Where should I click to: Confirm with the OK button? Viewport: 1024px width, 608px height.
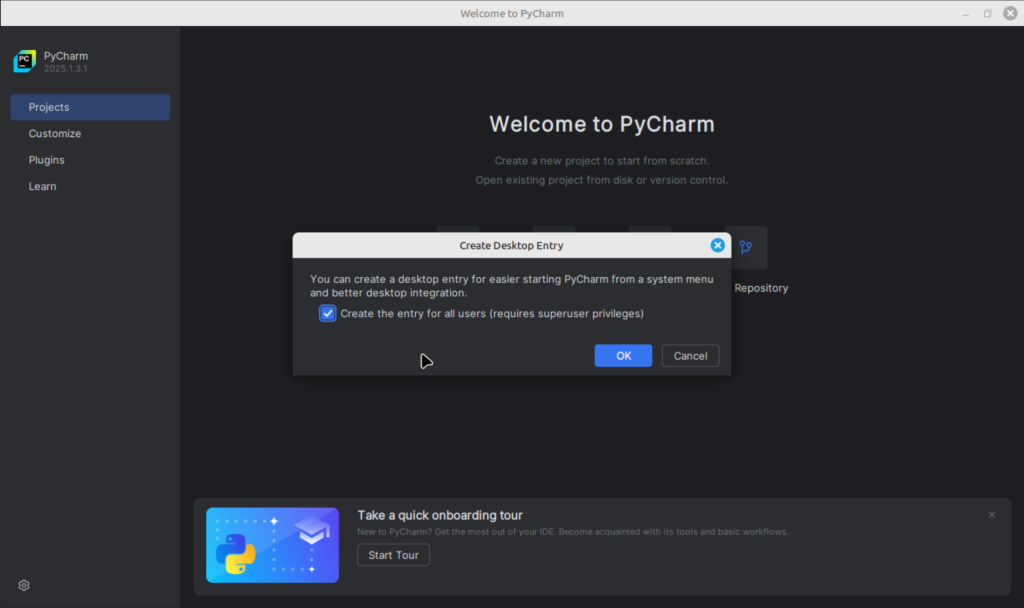coord(623,355)
